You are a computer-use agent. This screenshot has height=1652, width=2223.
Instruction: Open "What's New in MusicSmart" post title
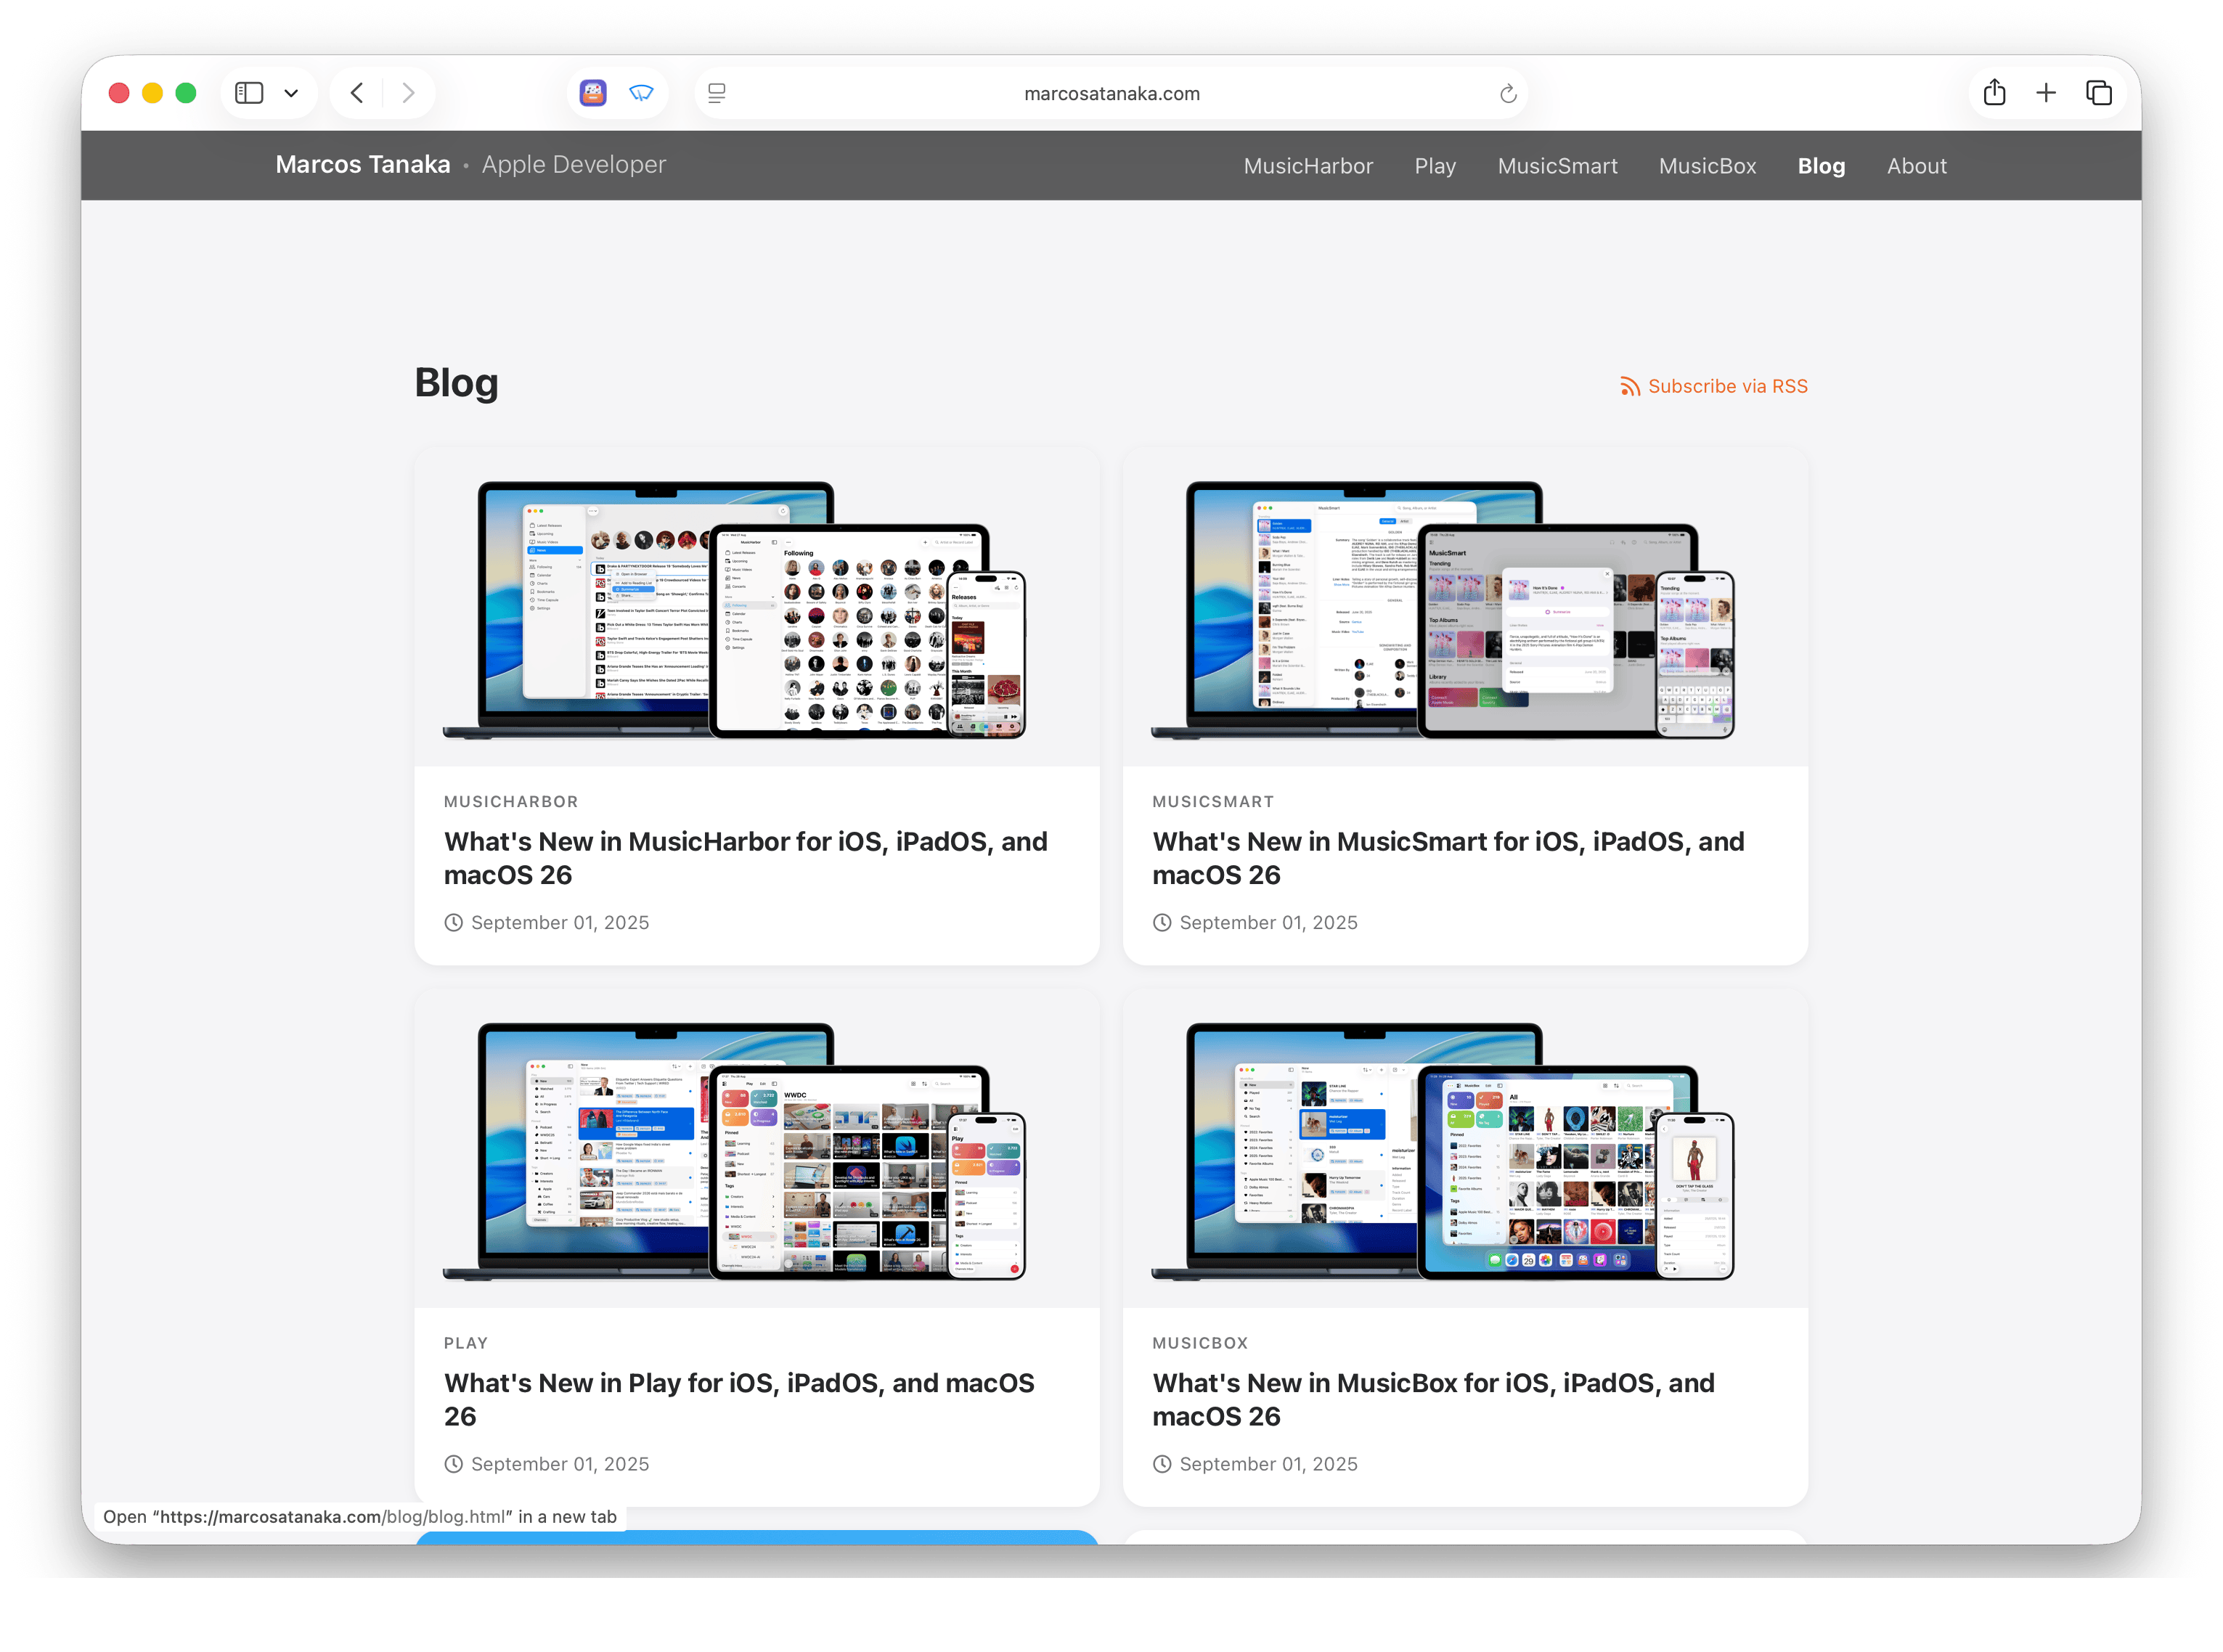click(1448, 858)
